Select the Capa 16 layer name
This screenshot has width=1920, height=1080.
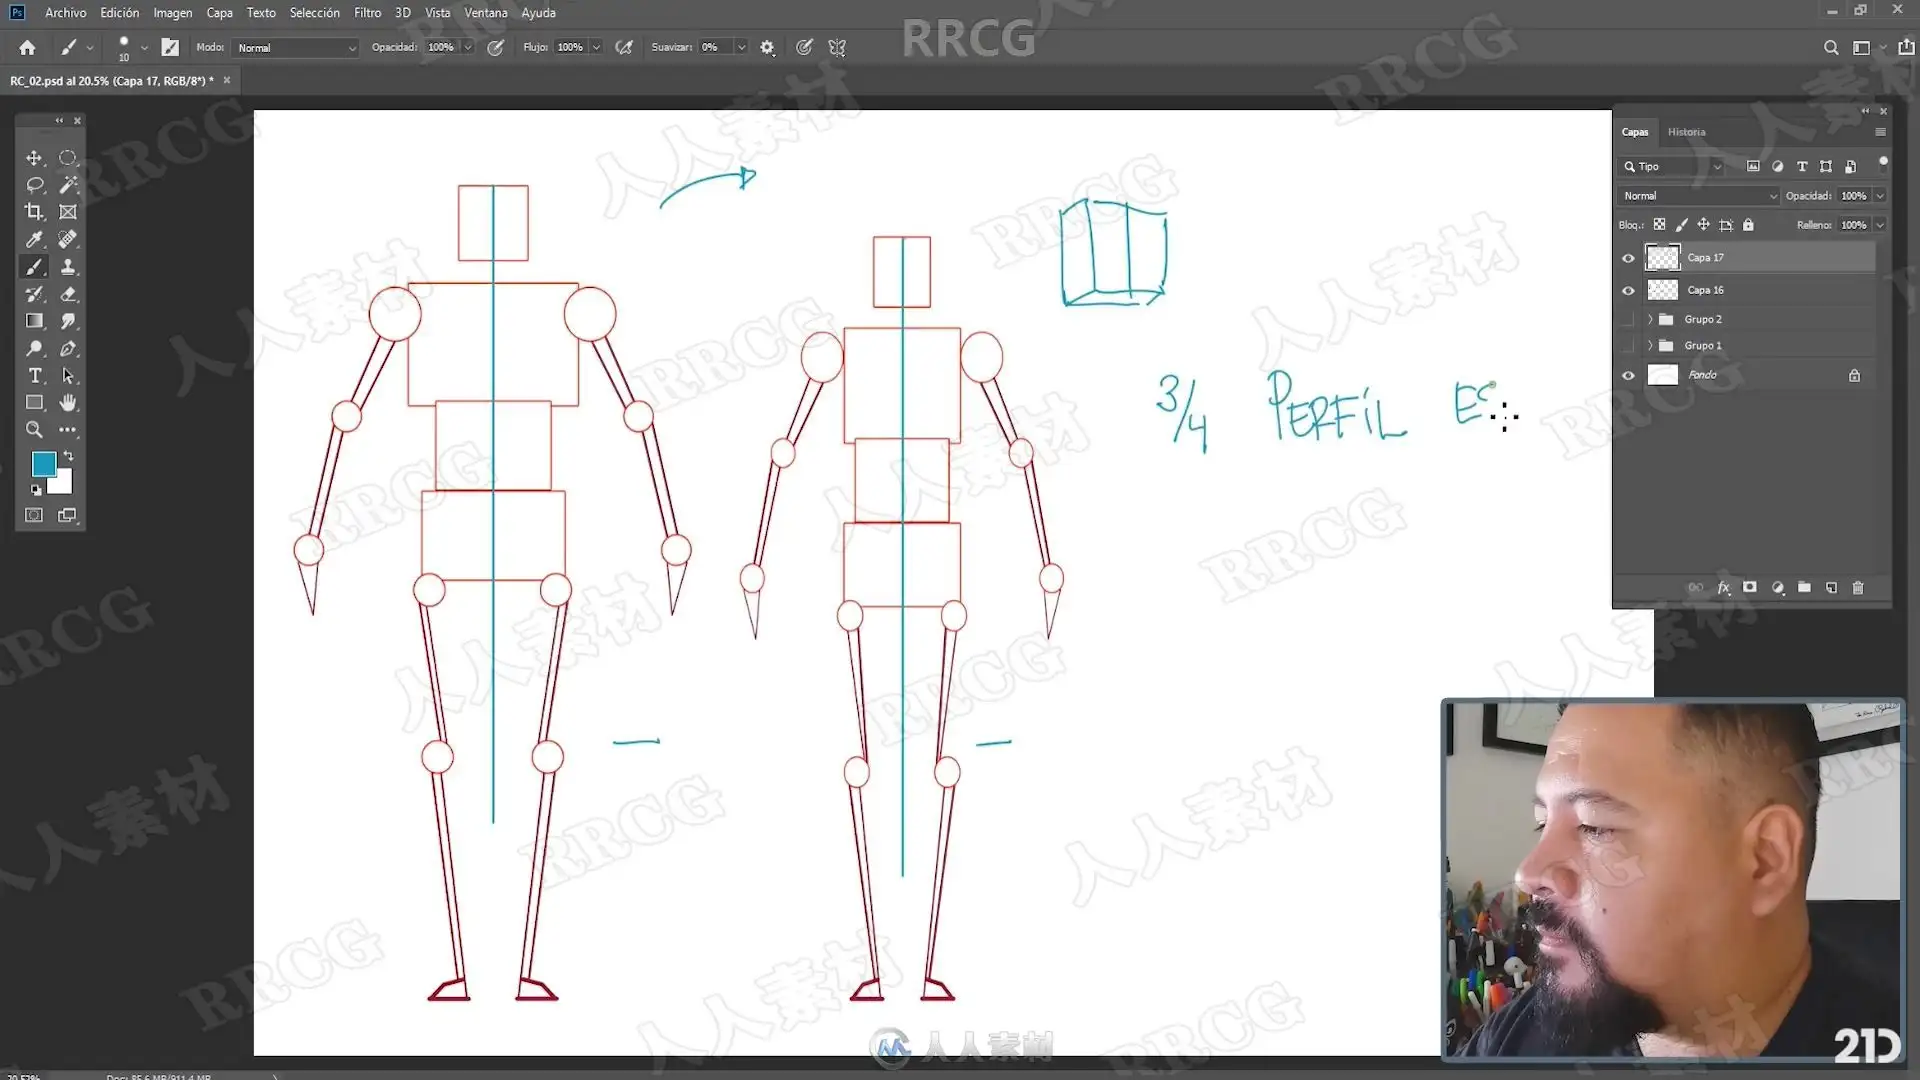pyautogui.click(x=1705, y=290)
